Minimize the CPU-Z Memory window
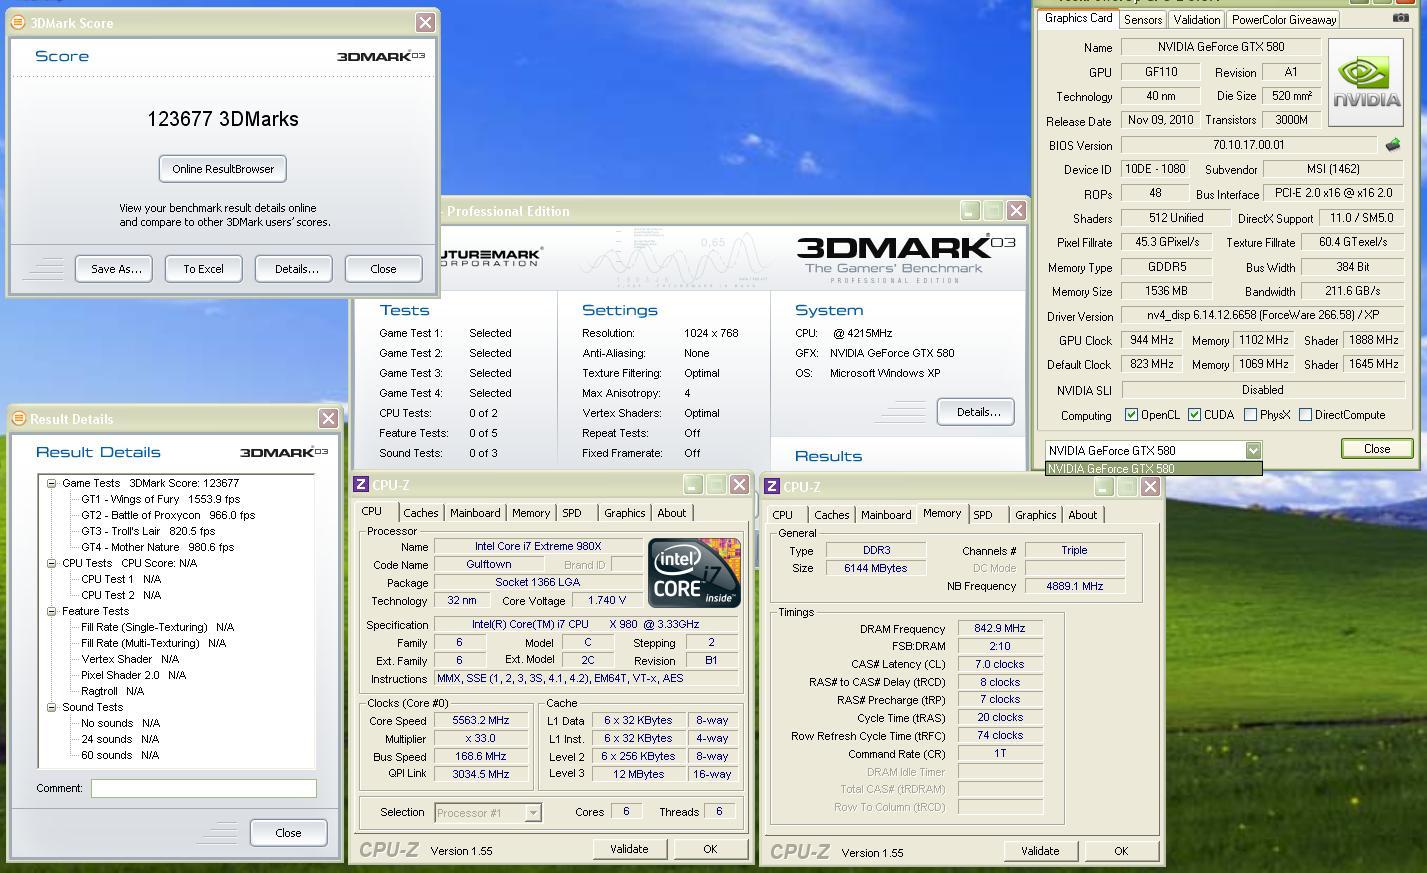1427x873 pixels. (x=1104, y=487)
